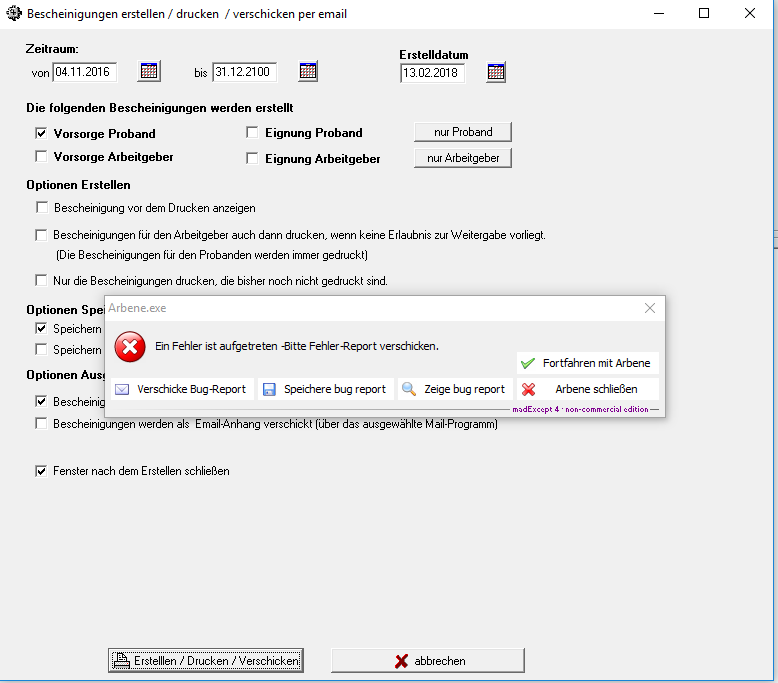Open calendar picker for Erstelldatum
The height and width of the screenshot is (683, 778).
point(496,72)
